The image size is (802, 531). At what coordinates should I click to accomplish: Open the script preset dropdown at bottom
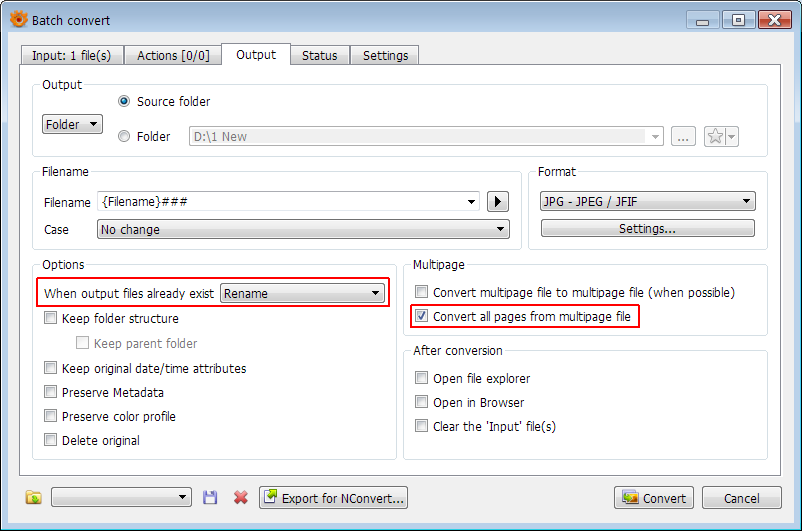(121, 497)
